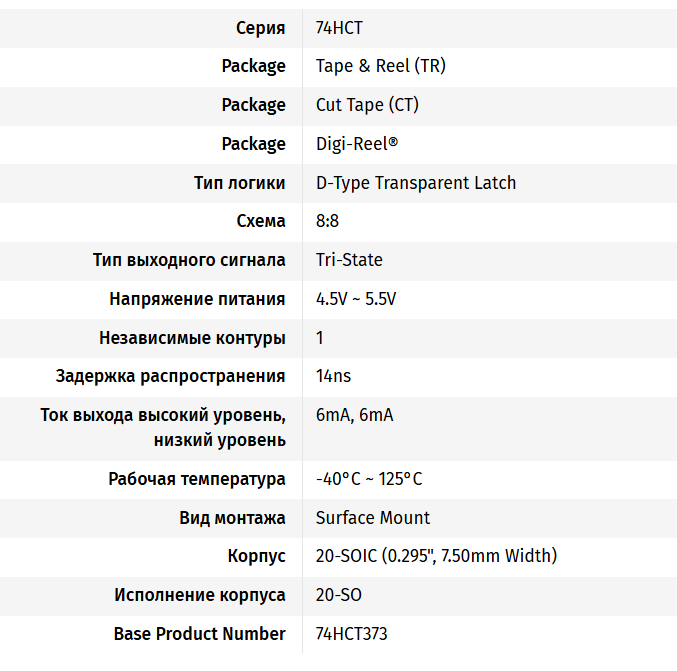677x671 pixels.
Task: Select the Рабочая температура label
Action: coord(197,479)
